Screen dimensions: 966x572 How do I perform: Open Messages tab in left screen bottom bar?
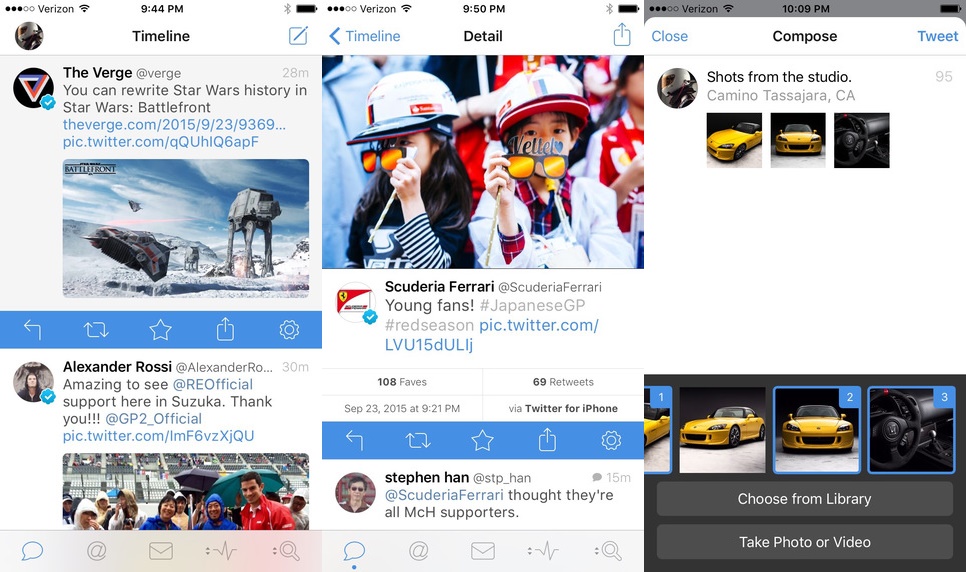tap(161, 550)
